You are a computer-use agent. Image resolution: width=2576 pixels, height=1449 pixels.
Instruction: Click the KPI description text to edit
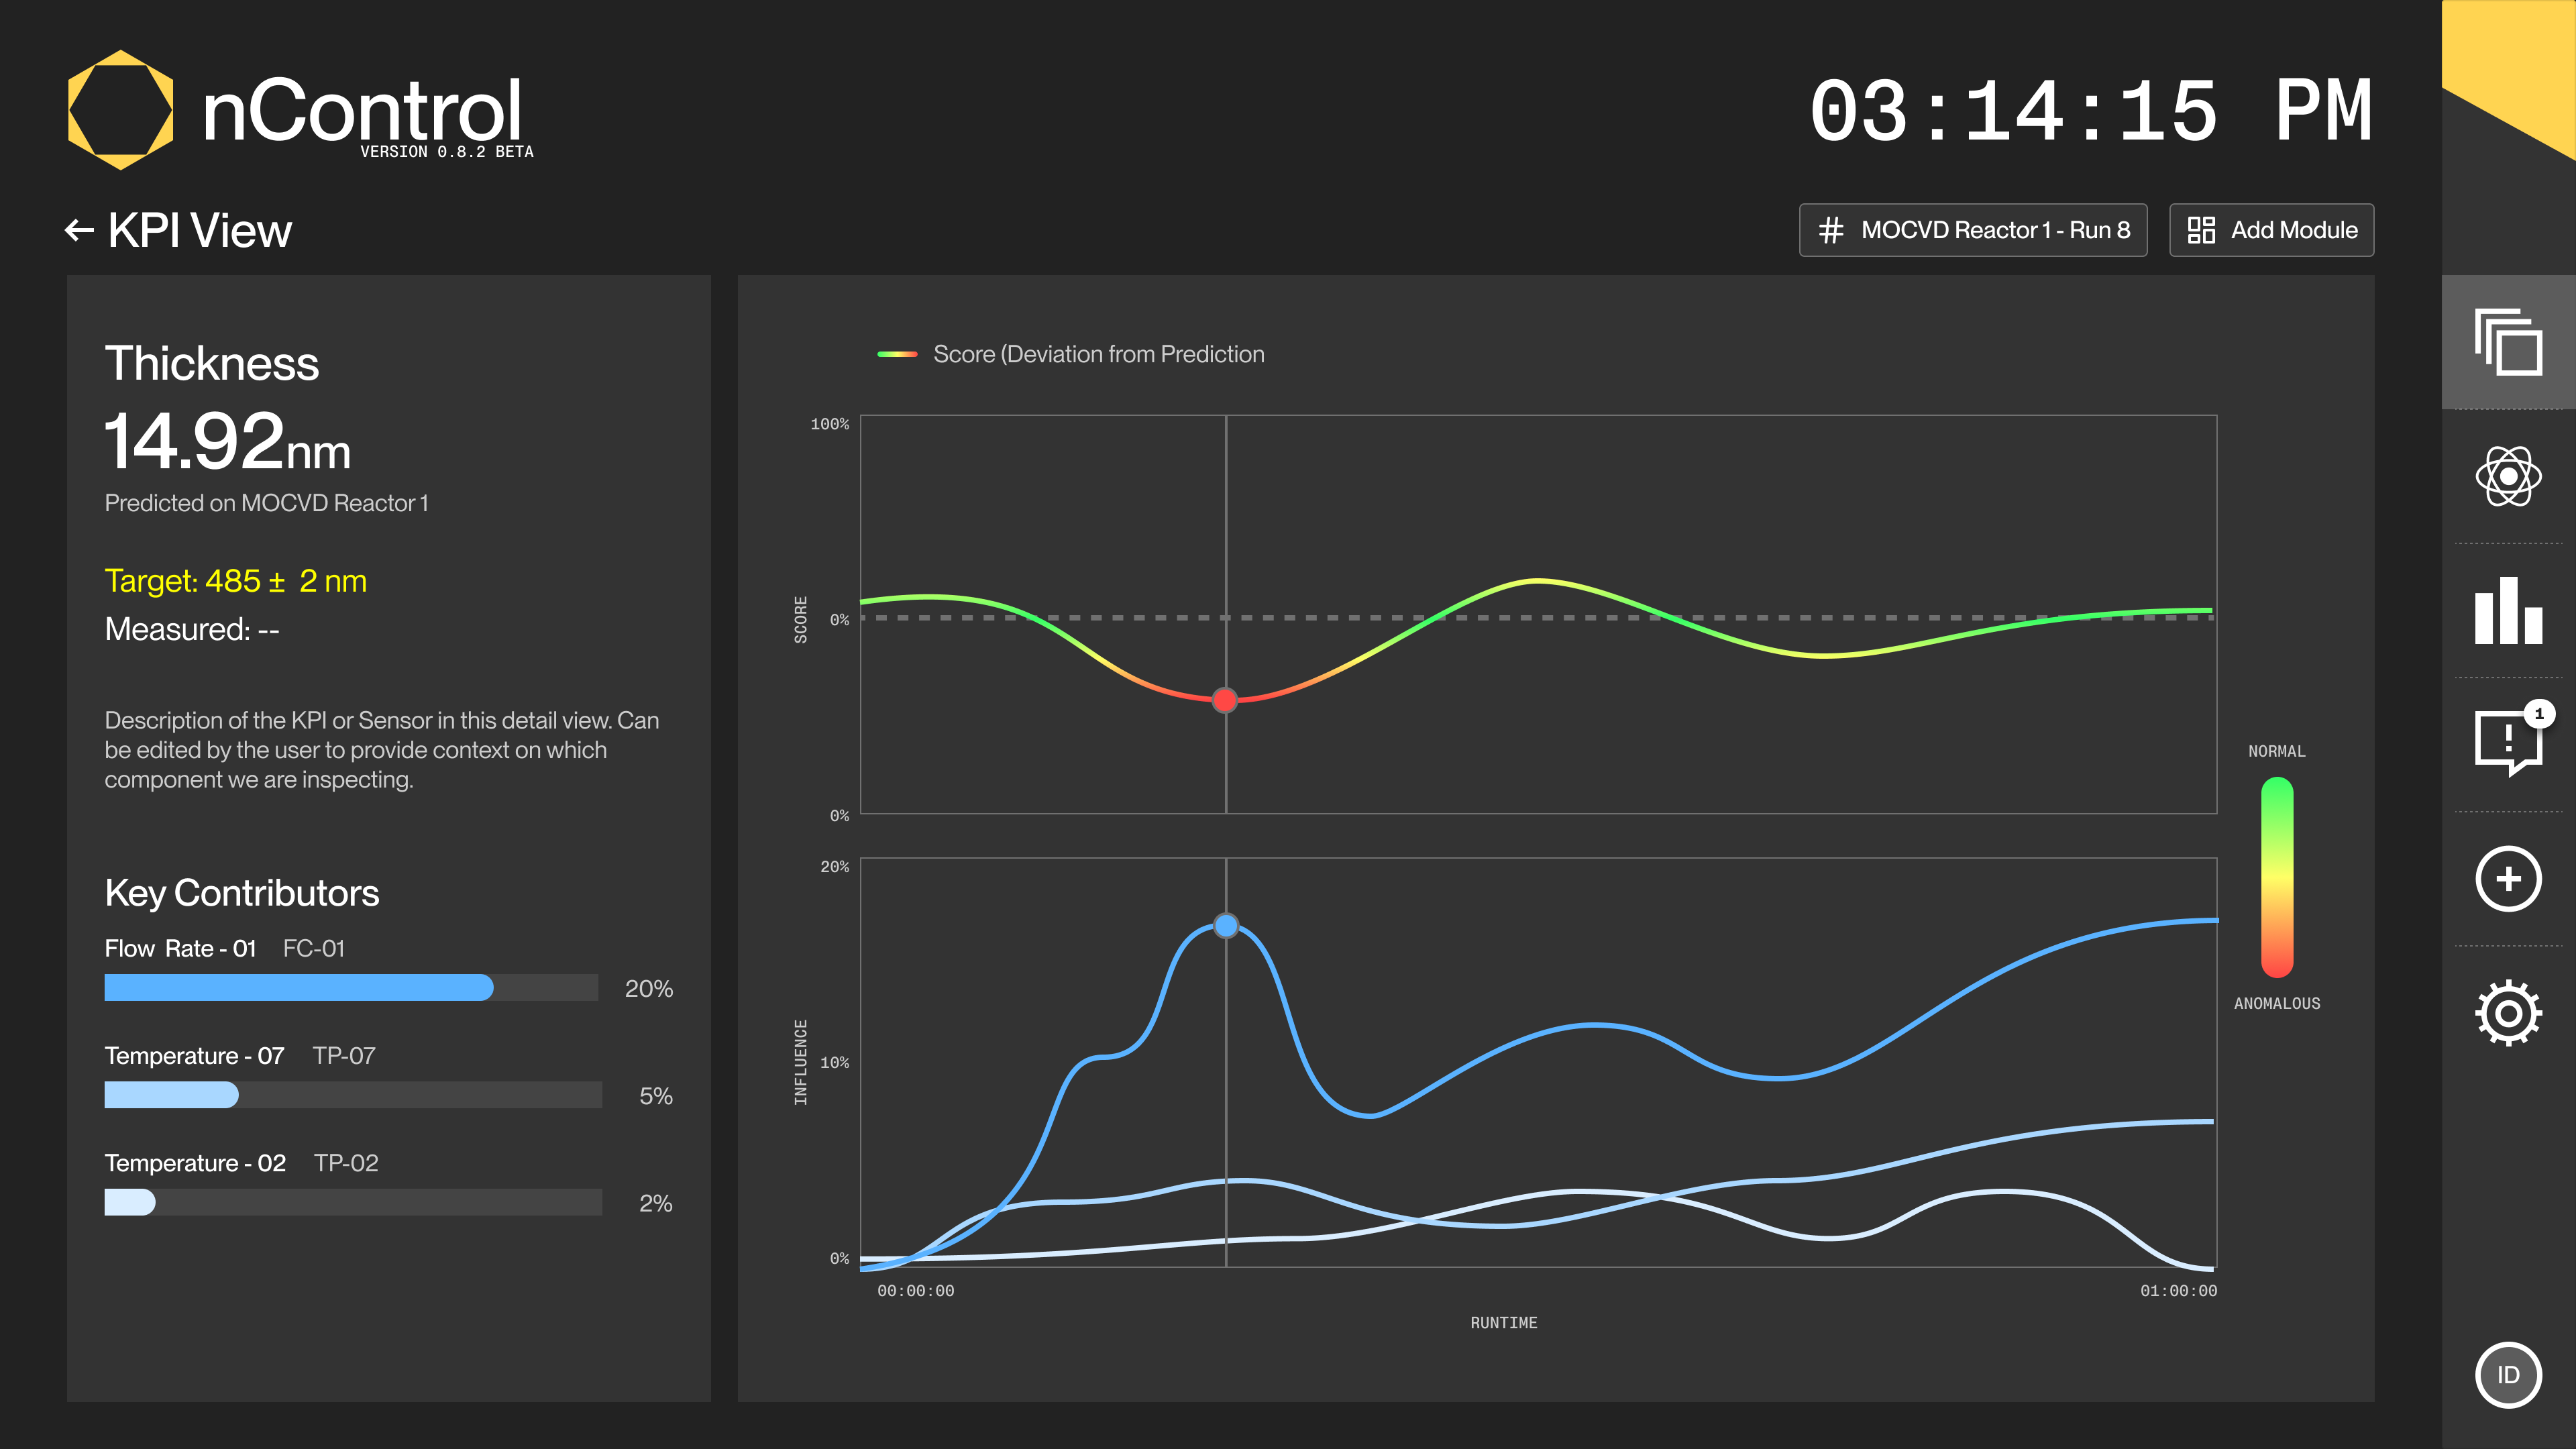(382, 750)
